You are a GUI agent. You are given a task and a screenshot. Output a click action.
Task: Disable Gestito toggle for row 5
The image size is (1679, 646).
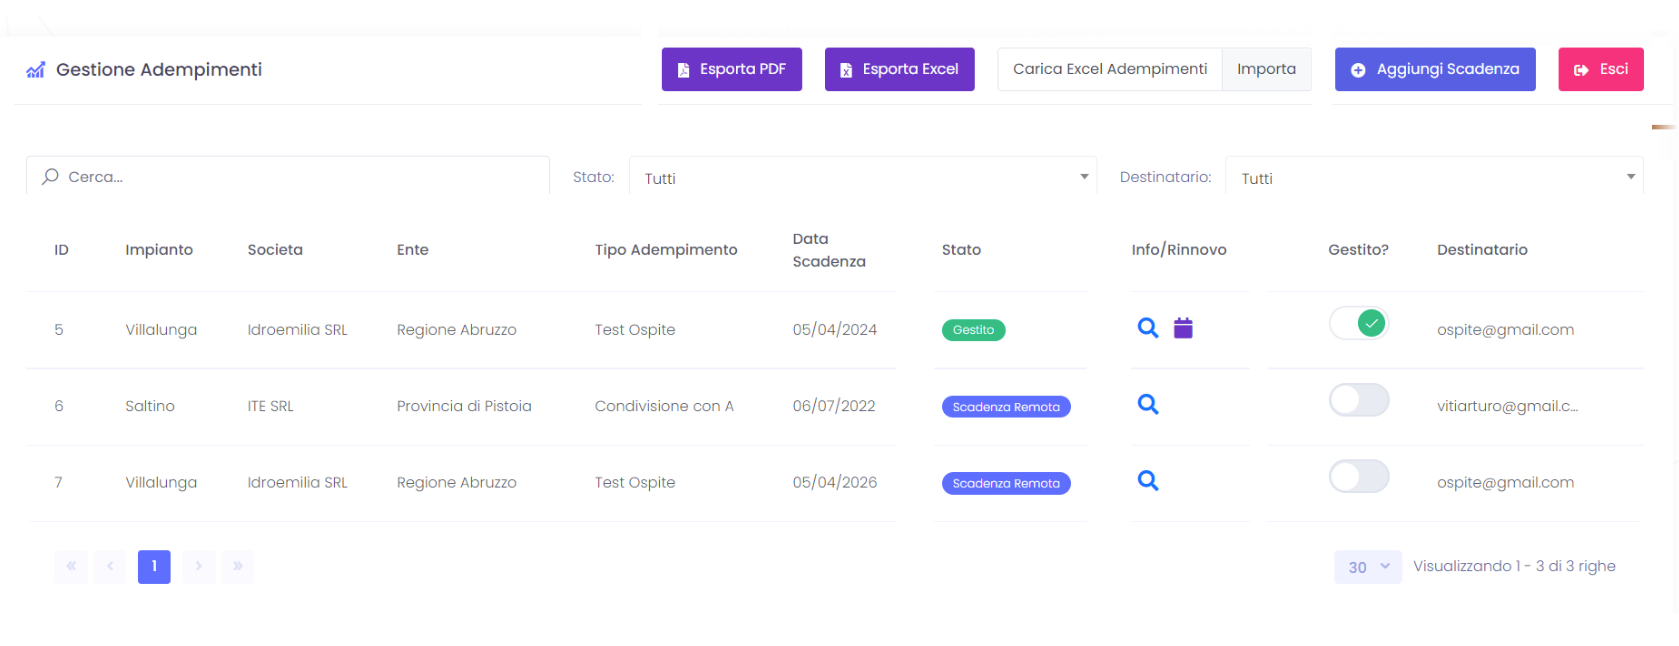click(1358, 323)
